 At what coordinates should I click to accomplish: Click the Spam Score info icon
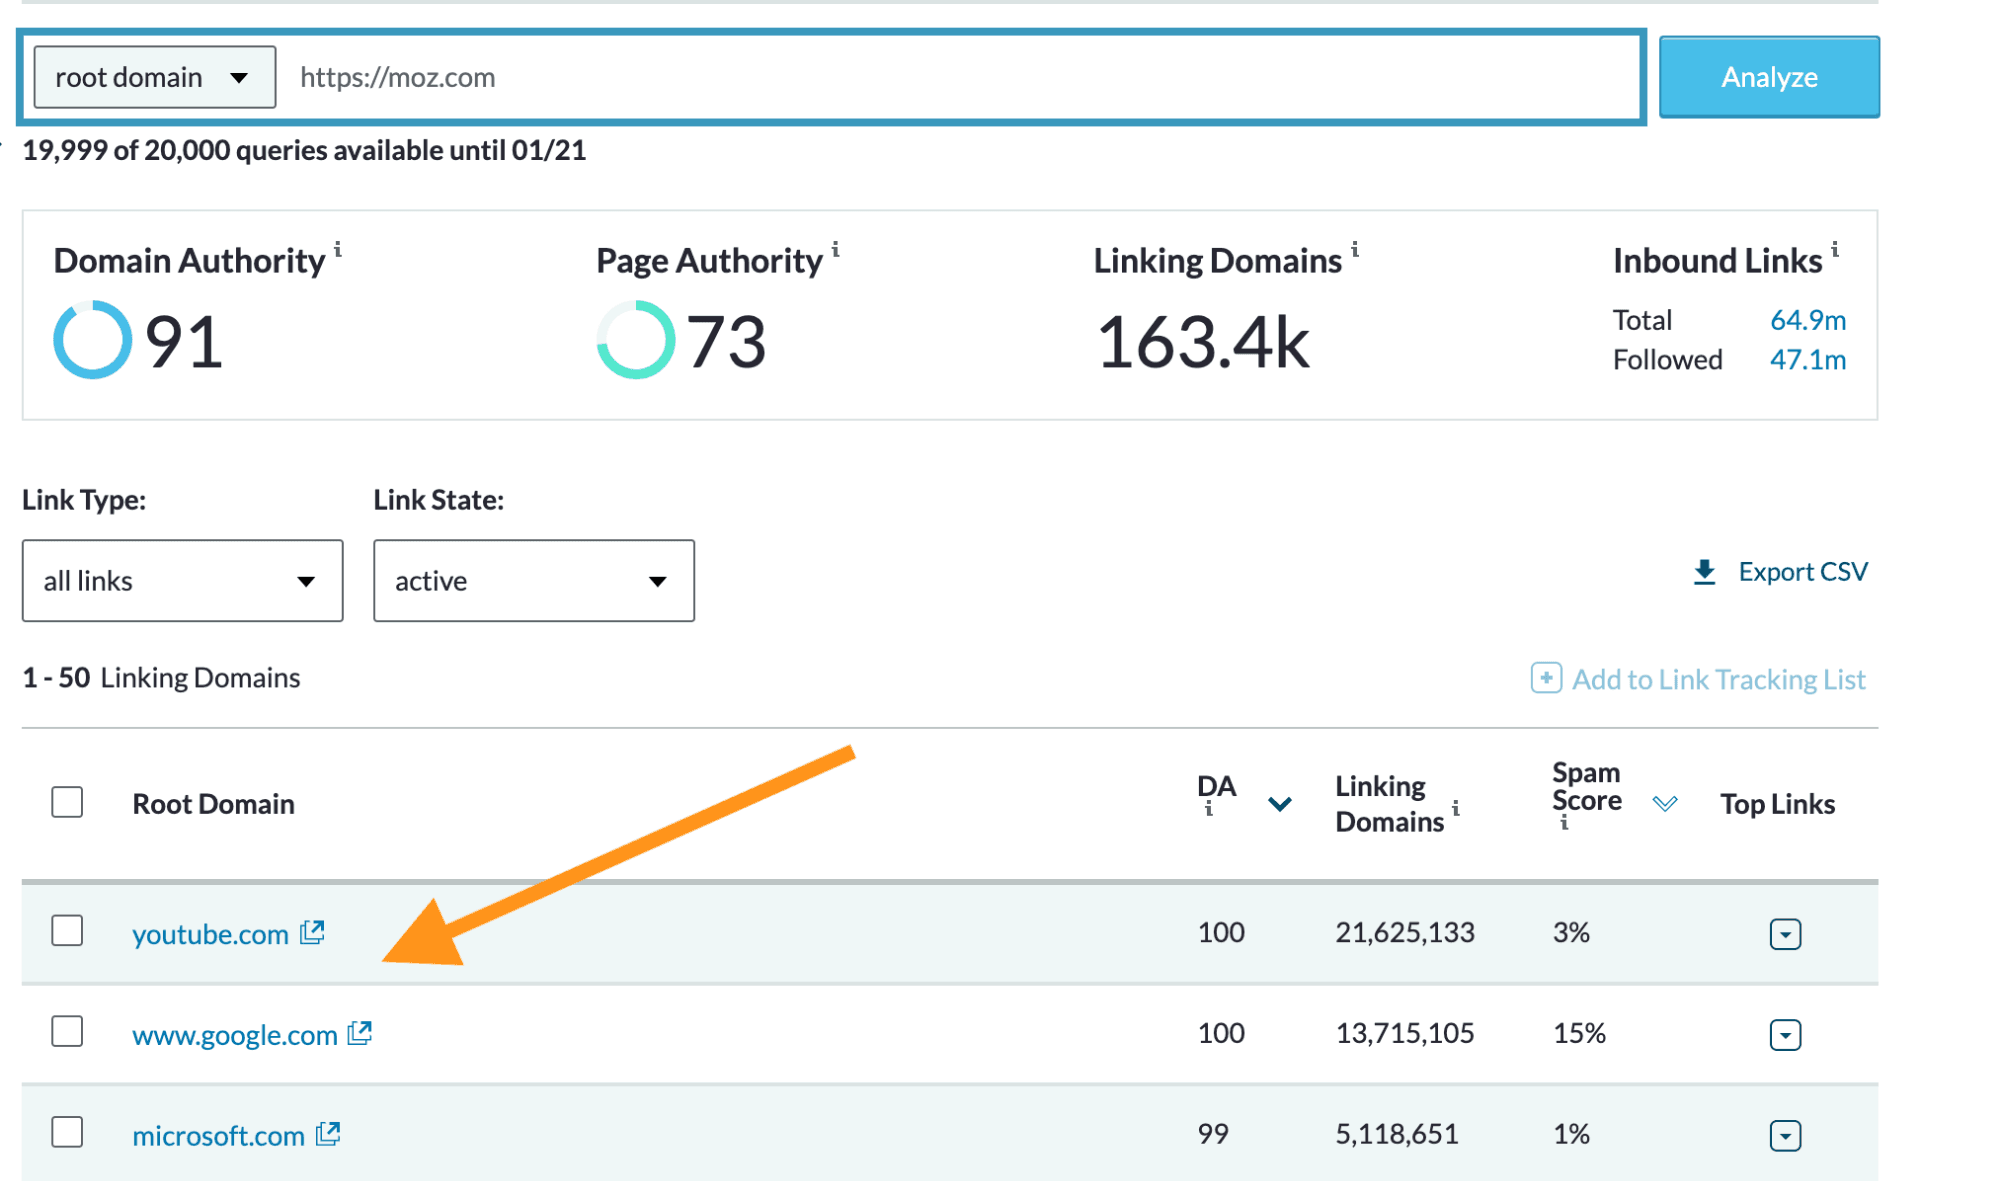[1564, 823]
